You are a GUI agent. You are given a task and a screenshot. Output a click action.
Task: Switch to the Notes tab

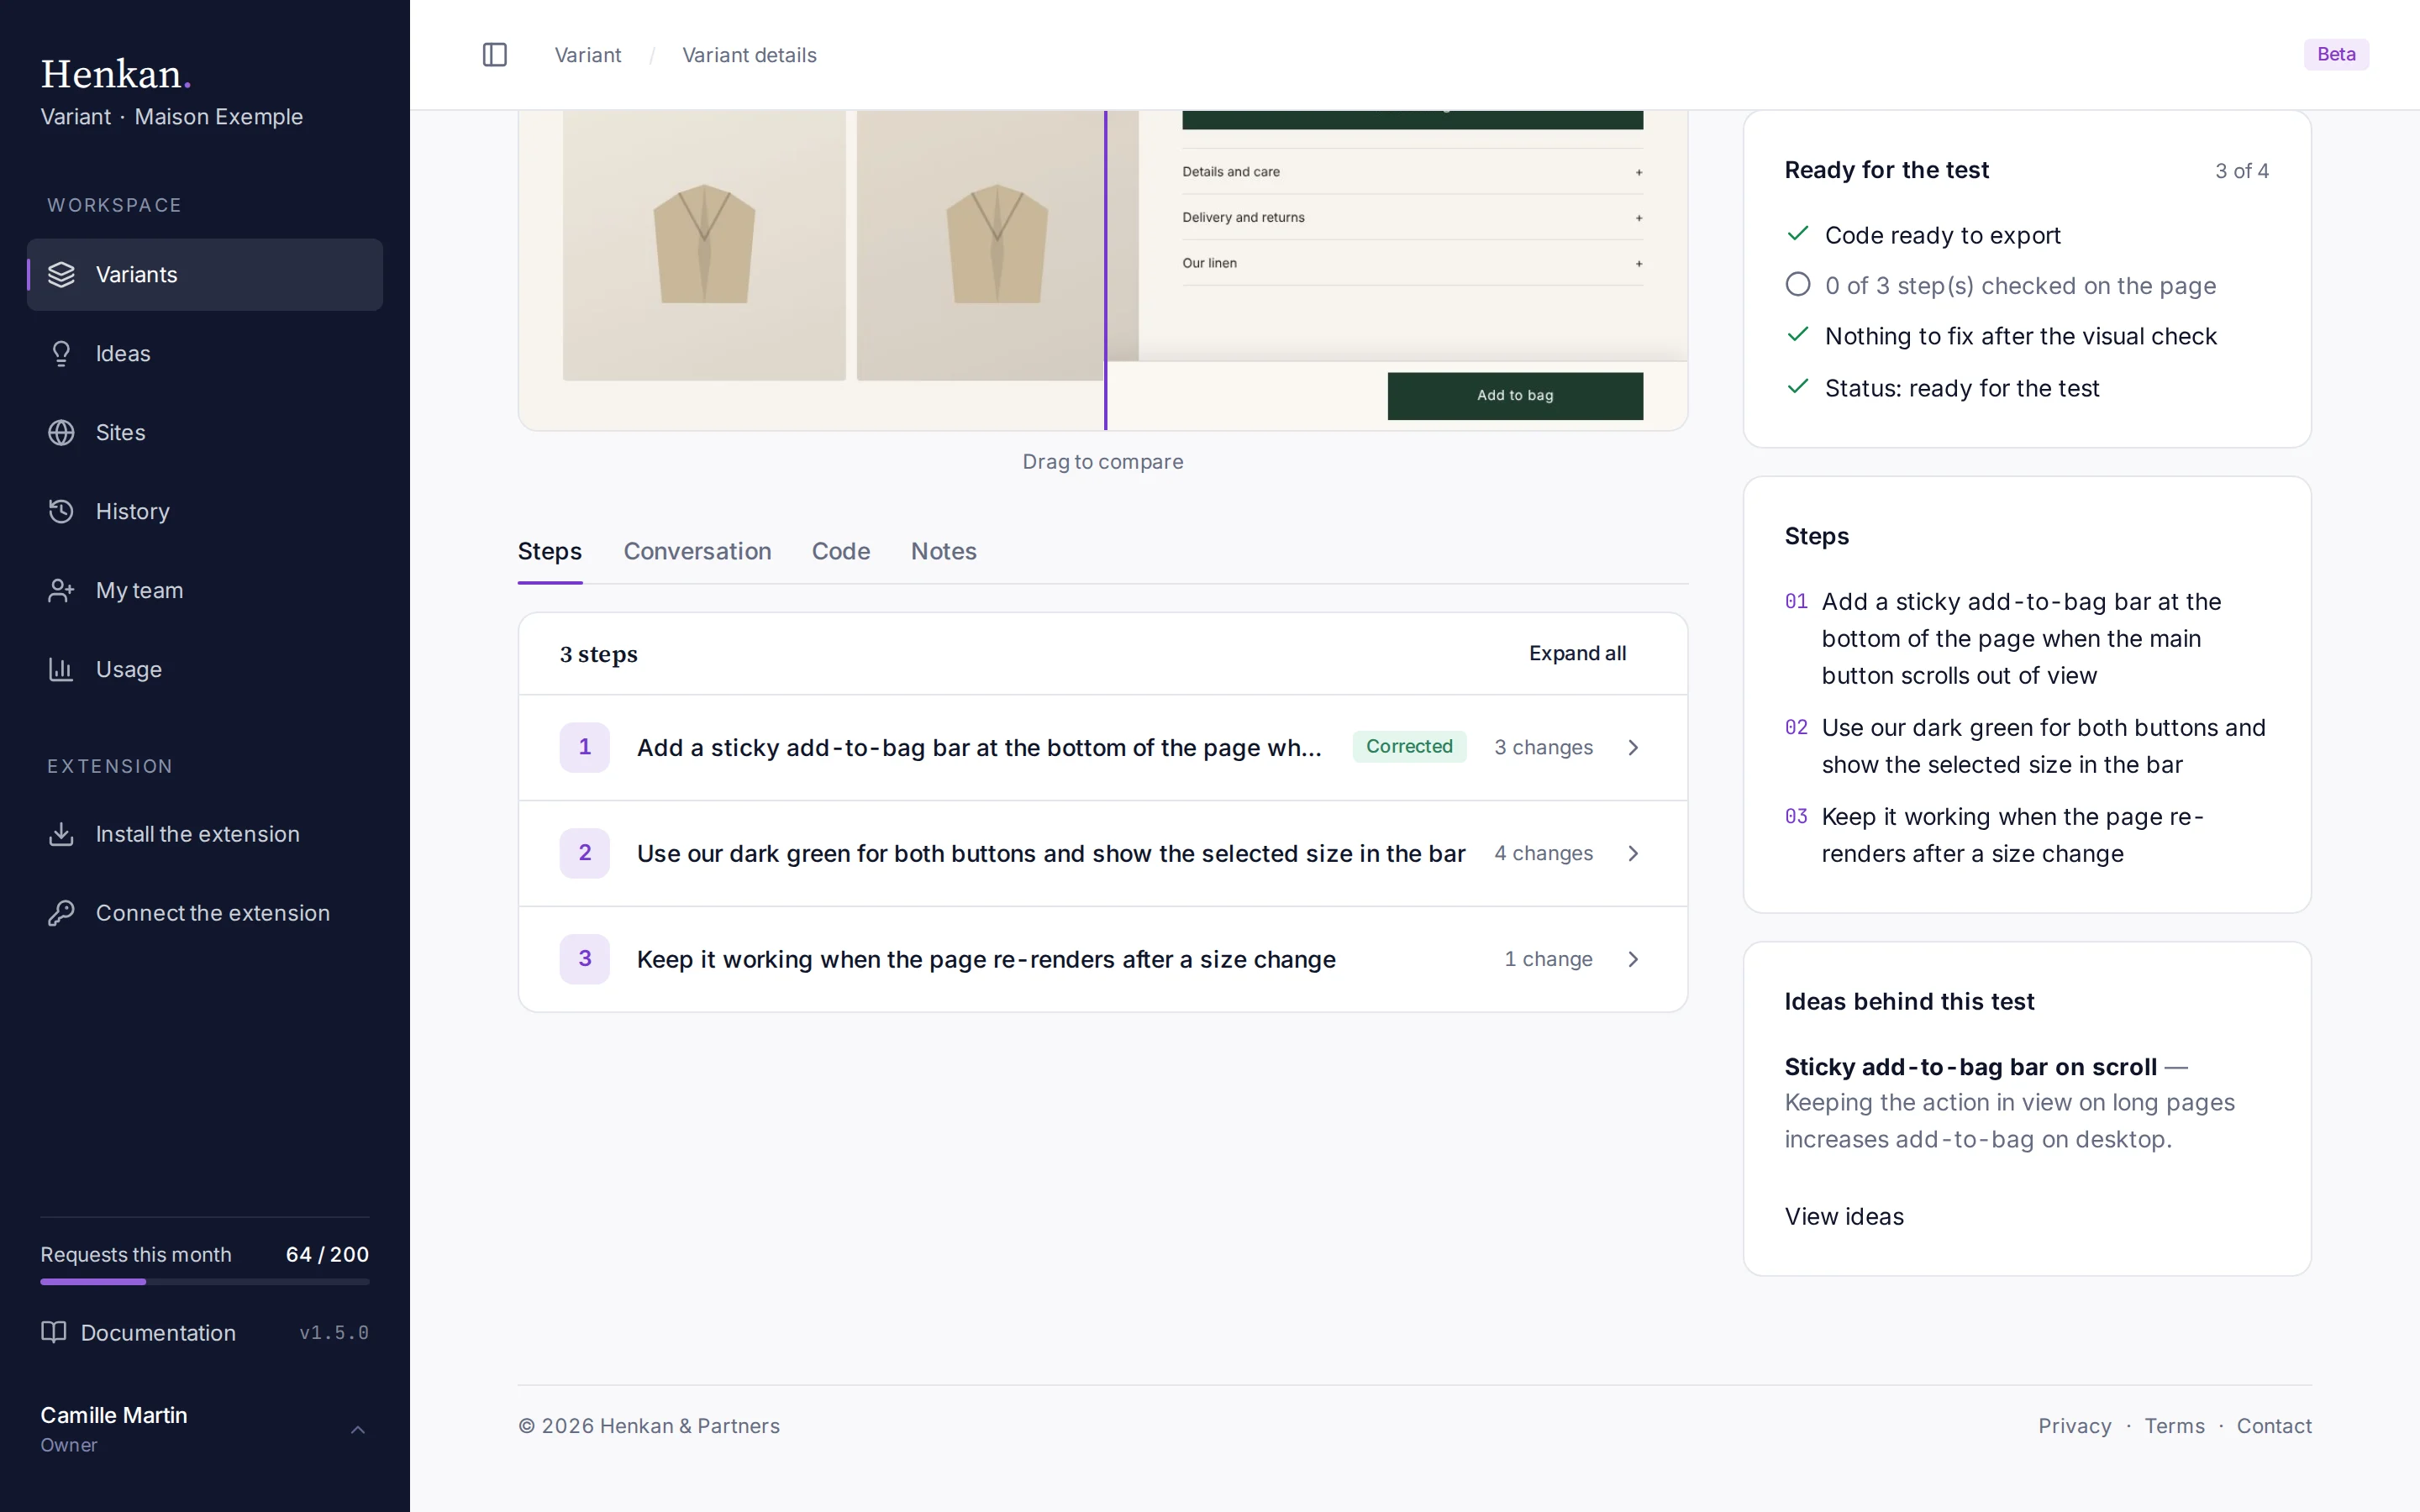(x=944, y=552)
